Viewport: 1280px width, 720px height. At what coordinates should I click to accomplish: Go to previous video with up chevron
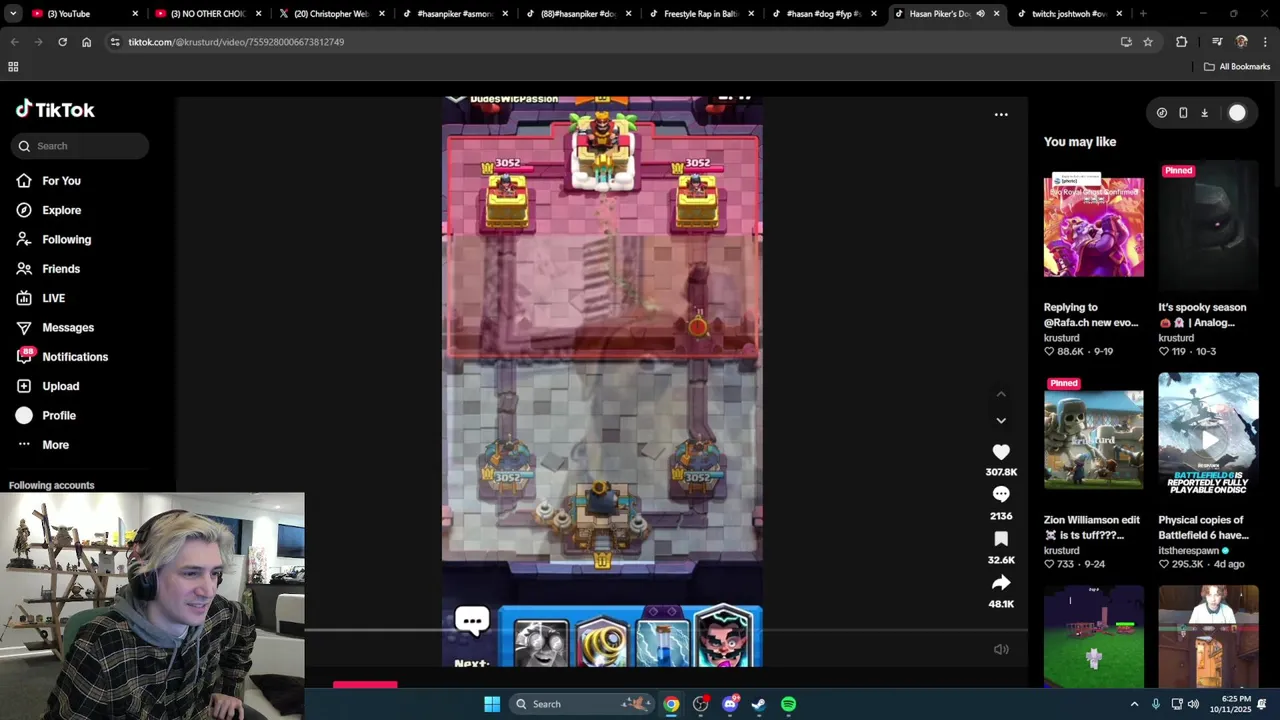tap(1001, 395)
